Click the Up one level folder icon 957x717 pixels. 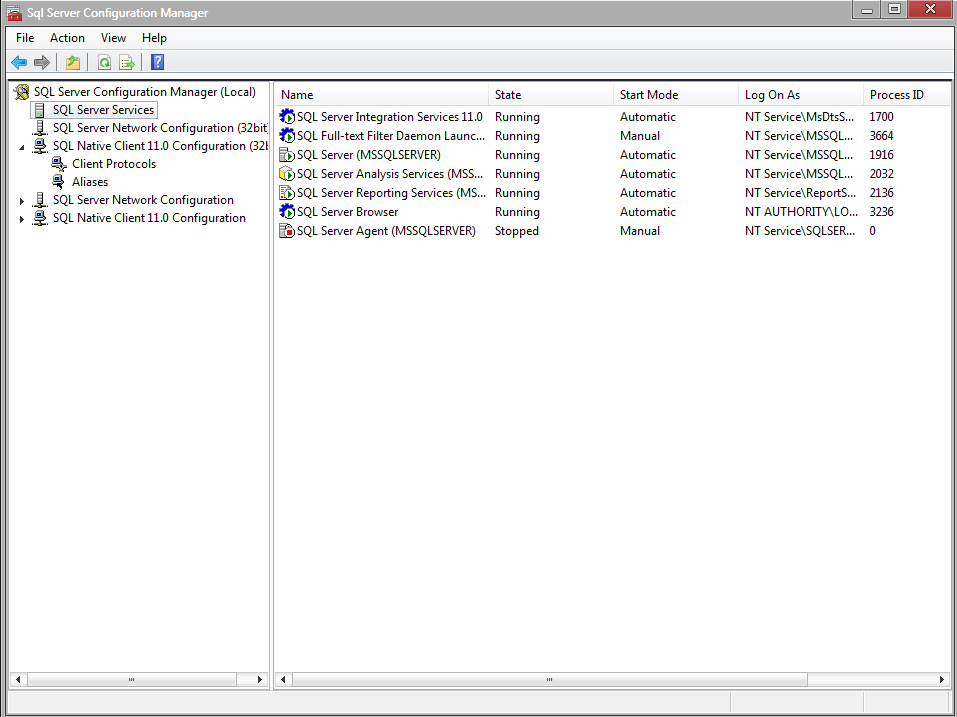(73, 62)
